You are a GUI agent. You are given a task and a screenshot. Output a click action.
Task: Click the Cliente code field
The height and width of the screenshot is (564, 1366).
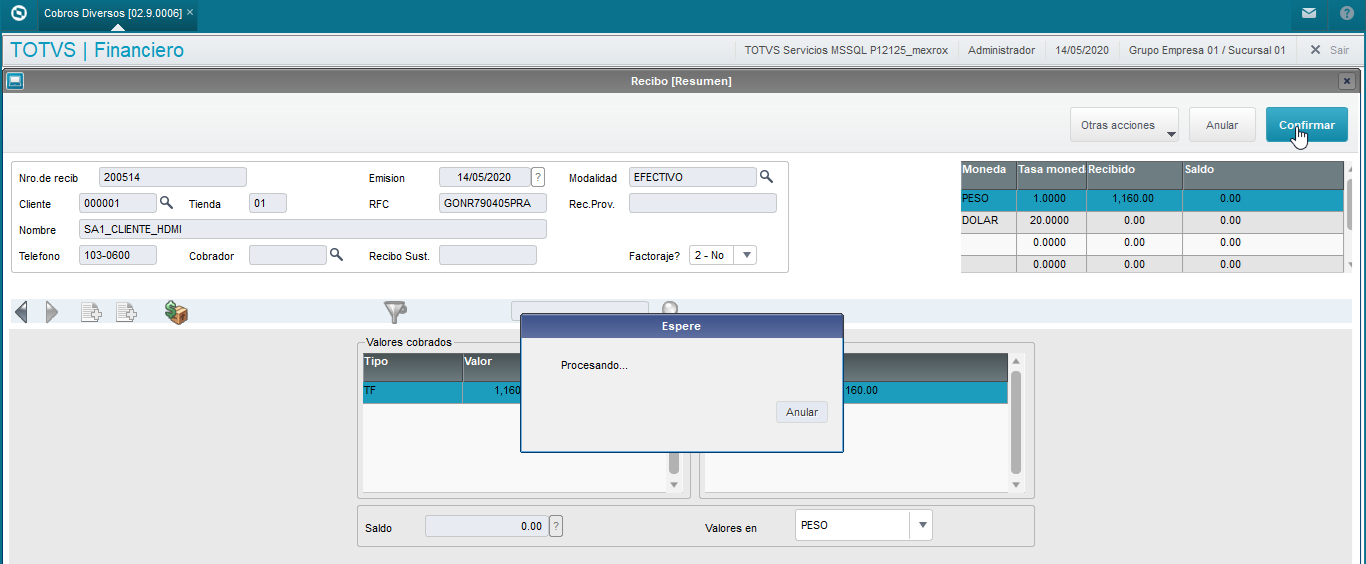118,203
